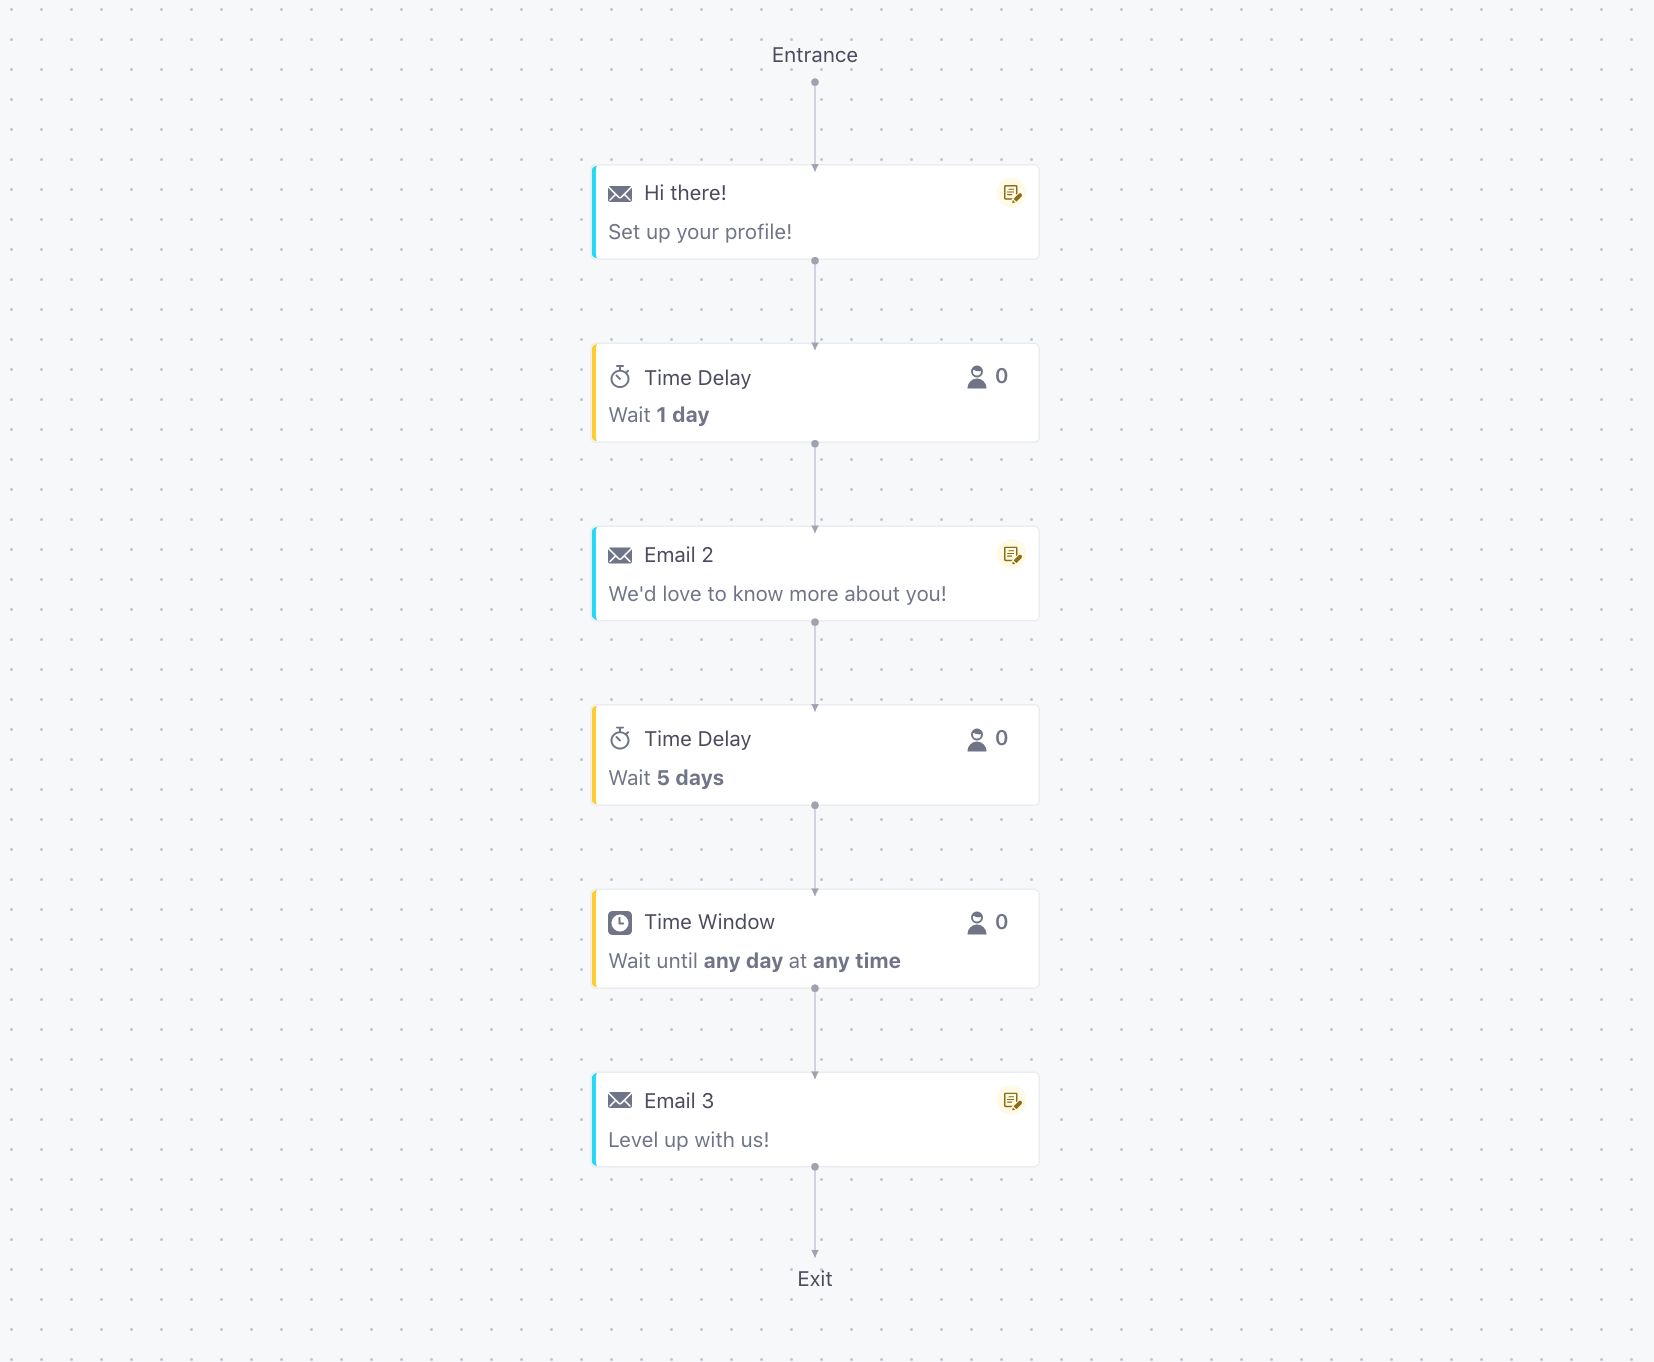Click stopwatch icon on Wait 1 day delay
Viewport: 1654px width, 1362px height.
(620, 377)
